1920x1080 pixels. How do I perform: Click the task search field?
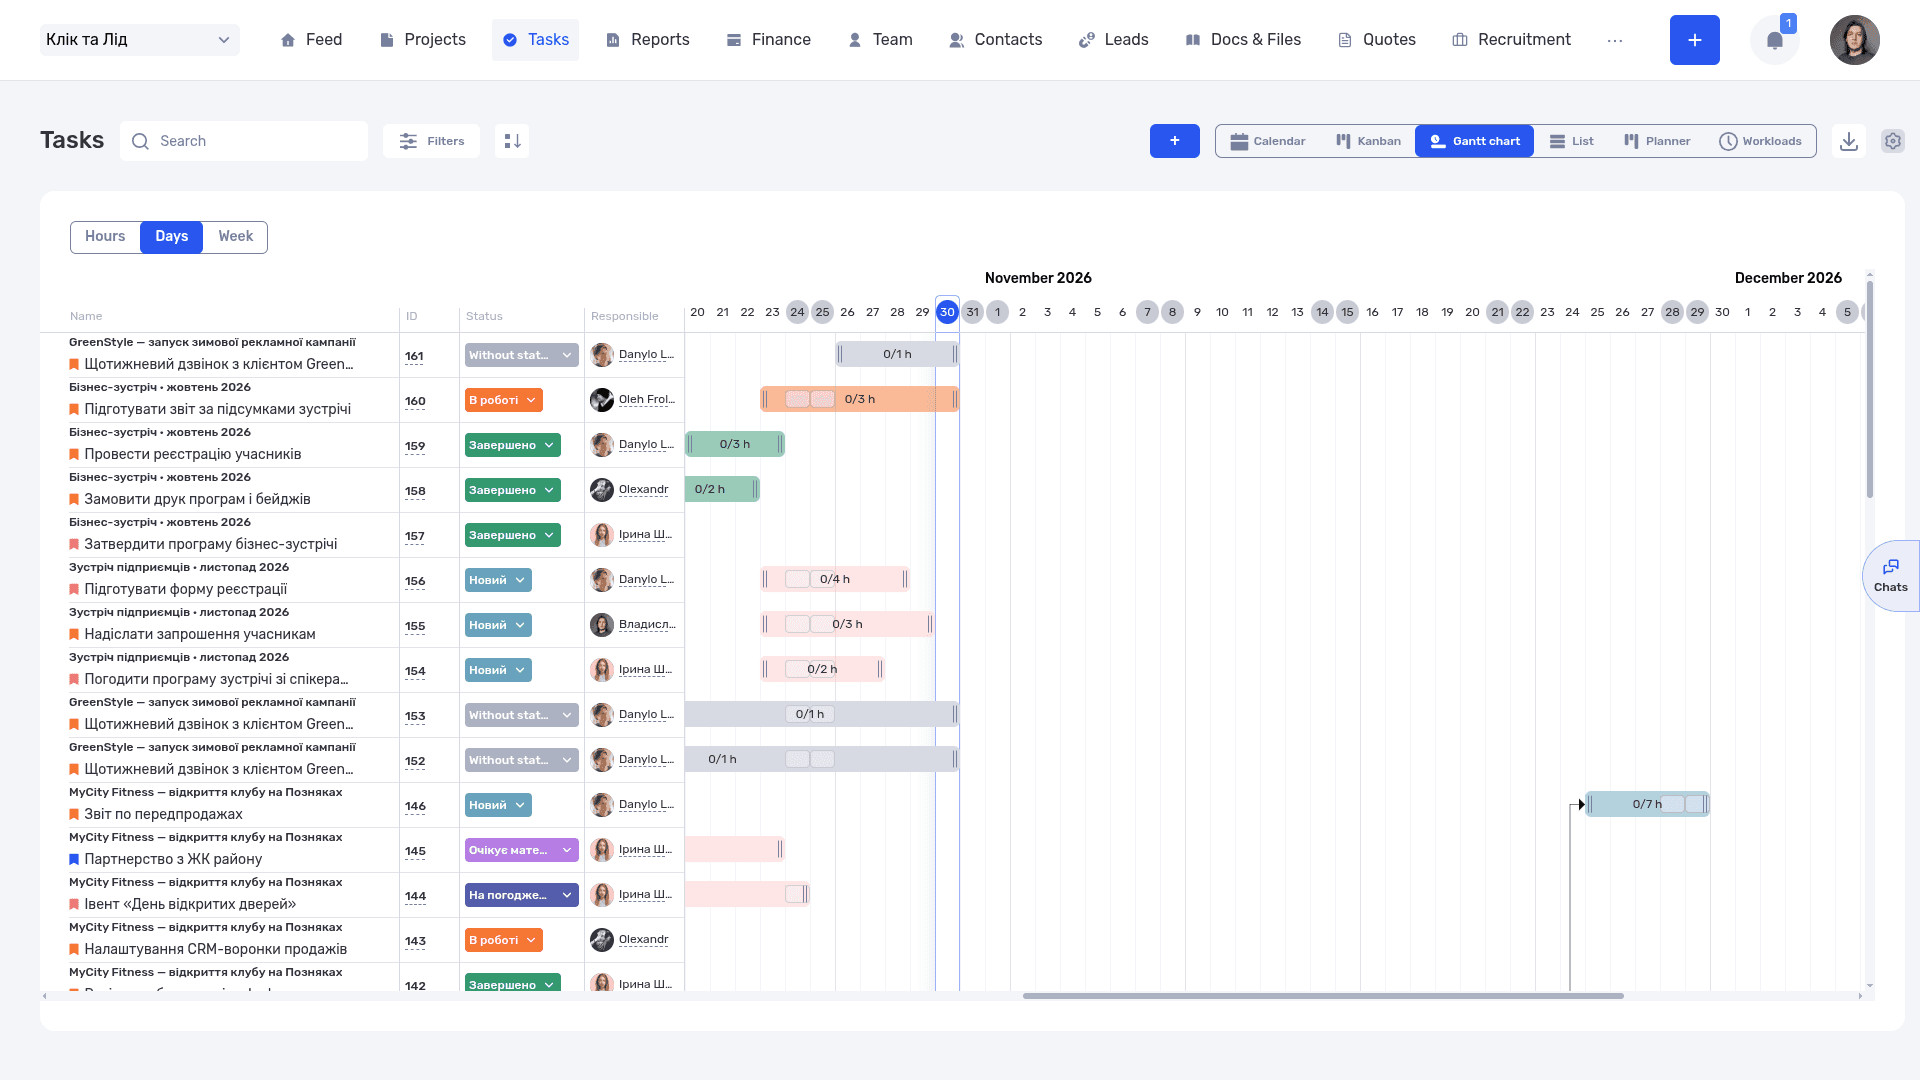pyautogui.click(x=244, y=141)
